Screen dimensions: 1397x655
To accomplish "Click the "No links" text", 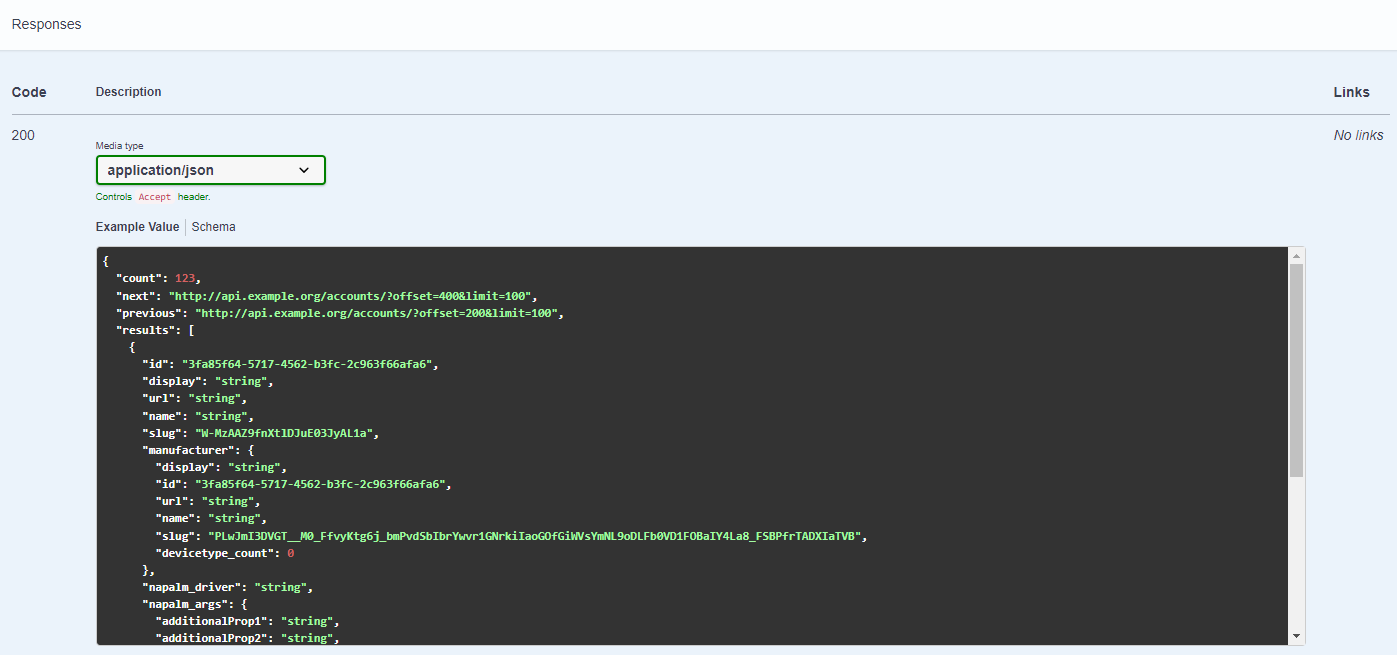I will pos(1358,135).
